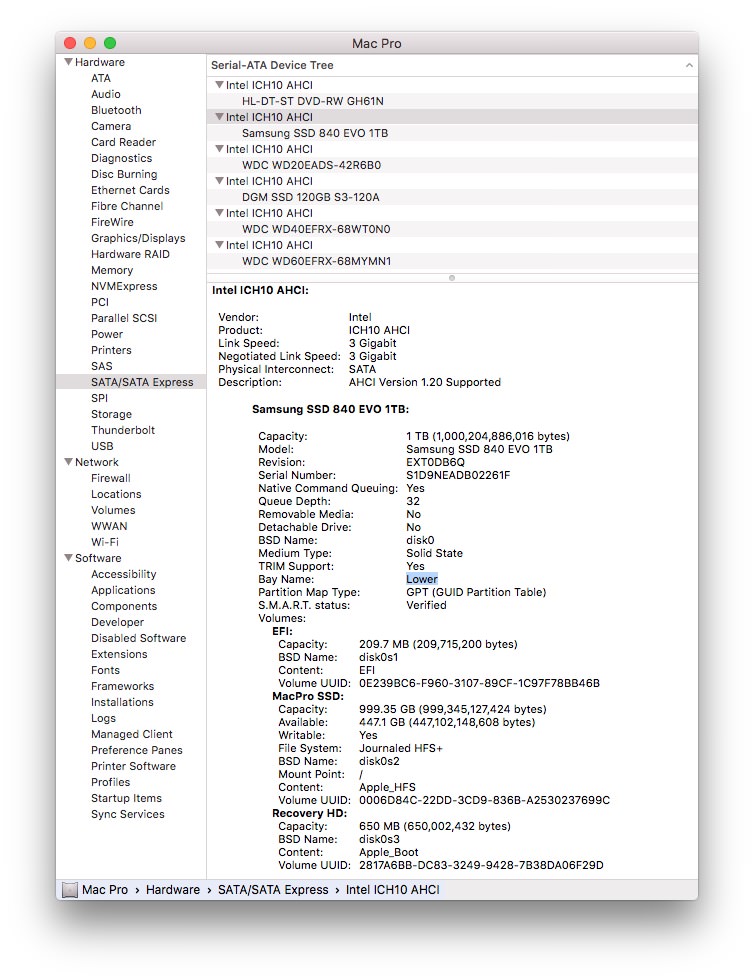Click the Recovery HD volume heading
The height and width of the screenshot is (980, 754).
point(309,813)
